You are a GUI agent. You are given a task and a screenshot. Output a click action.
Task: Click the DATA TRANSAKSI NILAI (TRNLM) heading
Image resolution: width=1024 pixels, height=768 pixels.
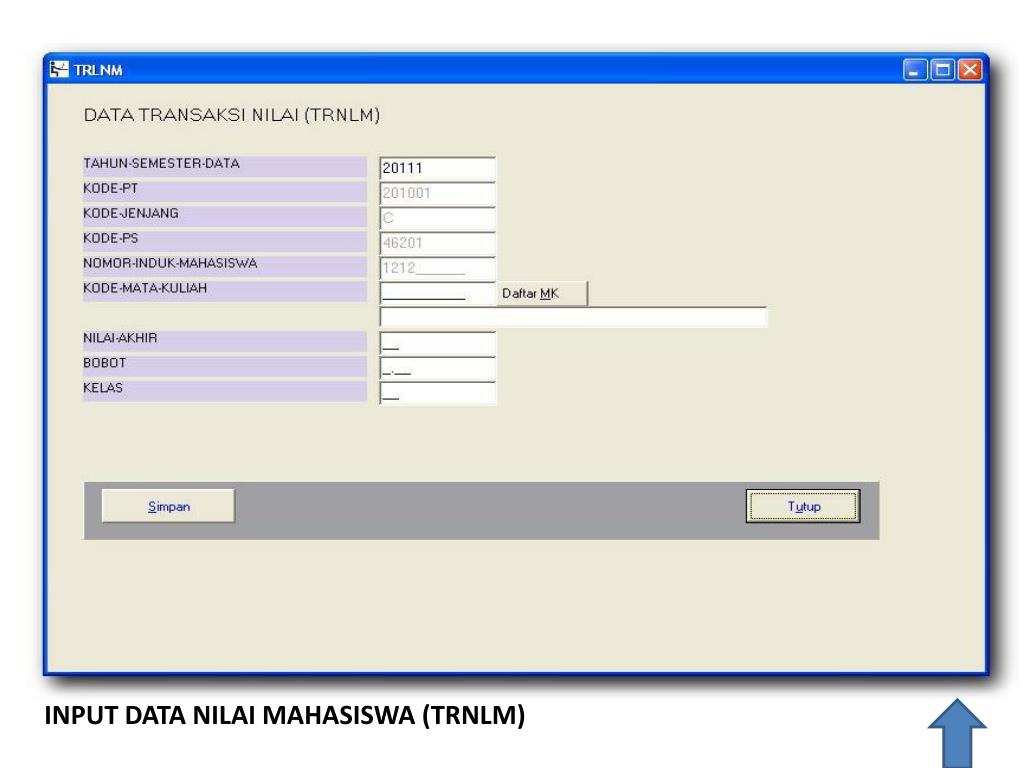click(x=232, y=115)
